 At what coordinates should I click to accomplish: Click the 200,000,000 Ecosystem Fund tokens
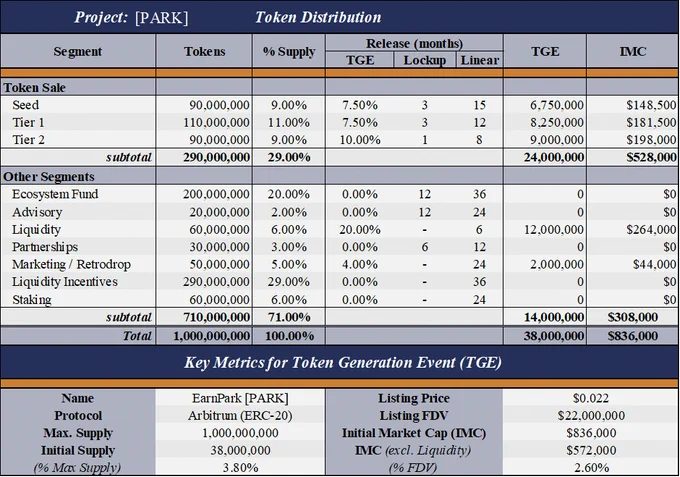(x=216, y=194)
